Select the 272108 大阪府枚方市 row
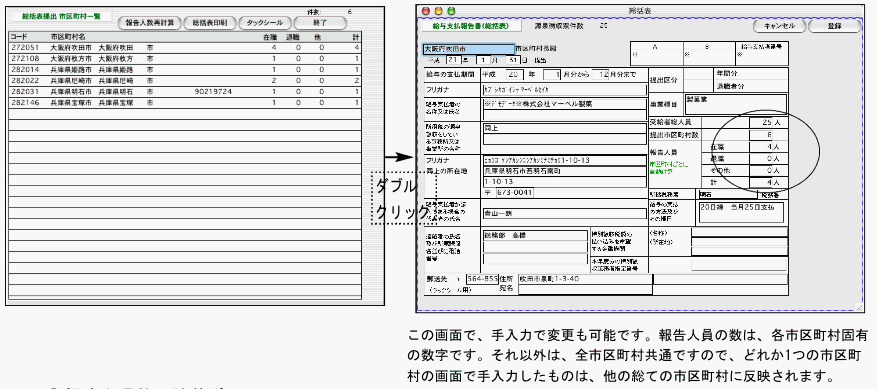Viewport: 877px width, 389px height. tap(185, 59)
